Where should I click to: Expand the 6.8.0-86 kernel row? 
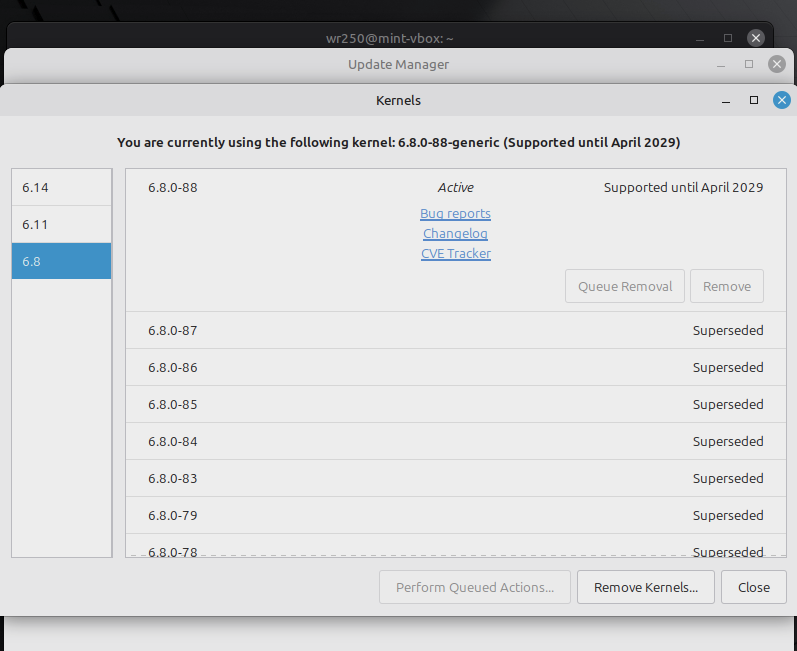pyautogui.click(x=455, y=368)
